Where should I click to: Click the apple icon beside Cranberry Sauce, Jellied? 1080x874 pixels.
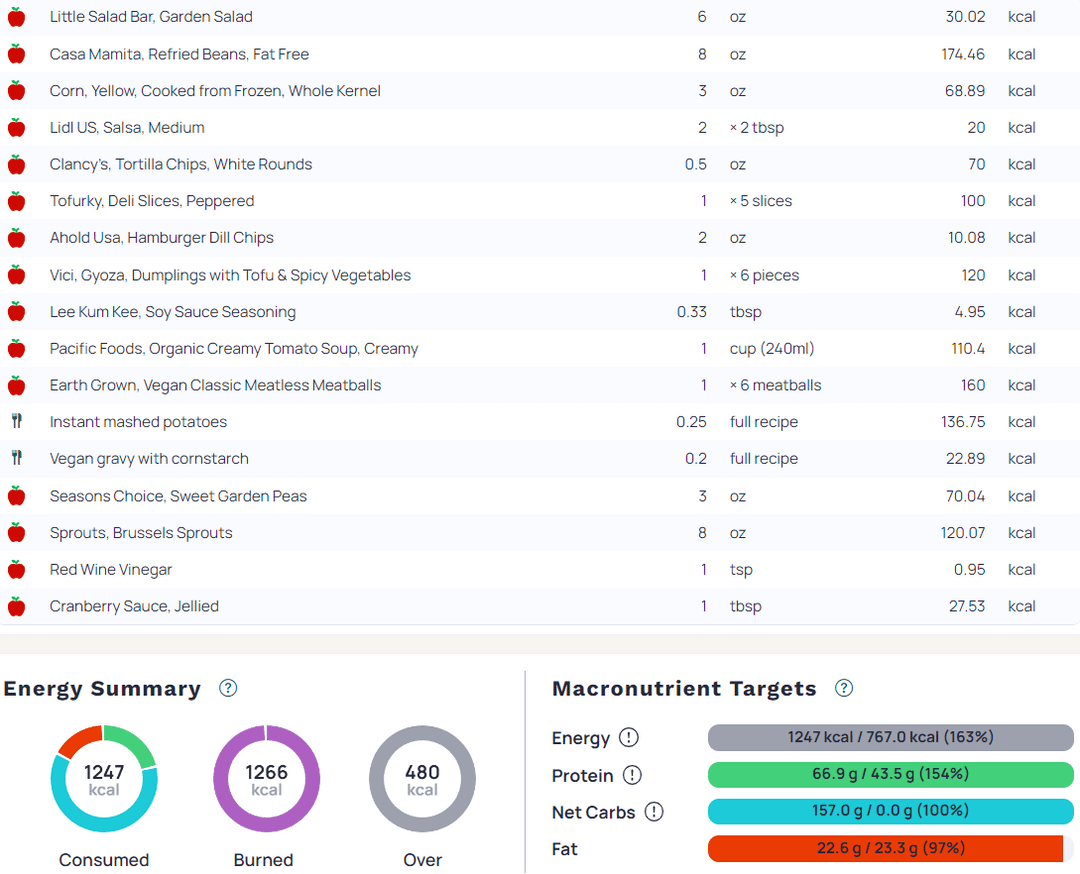[16, 606]
